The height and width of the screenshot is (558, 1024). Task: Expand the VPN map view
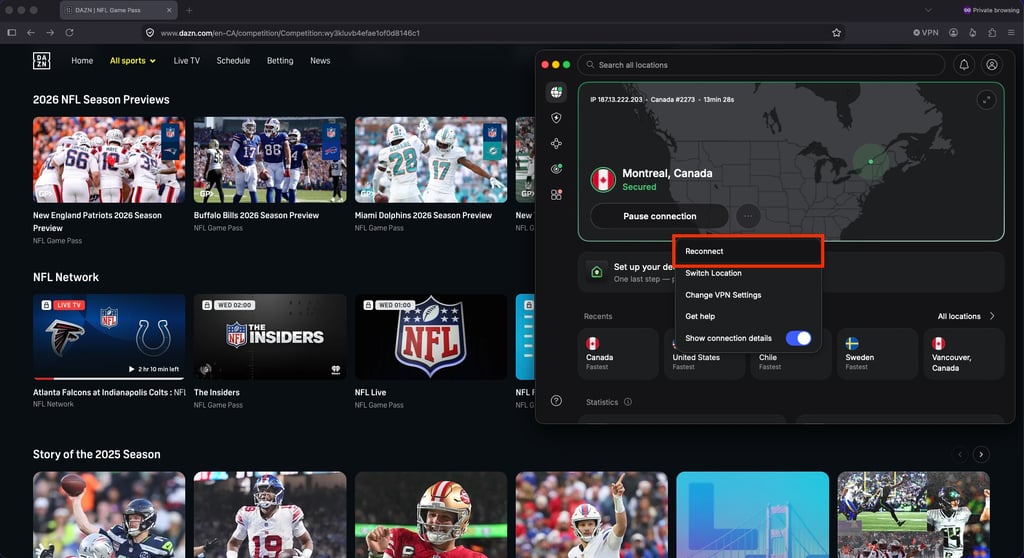point(986,100)
